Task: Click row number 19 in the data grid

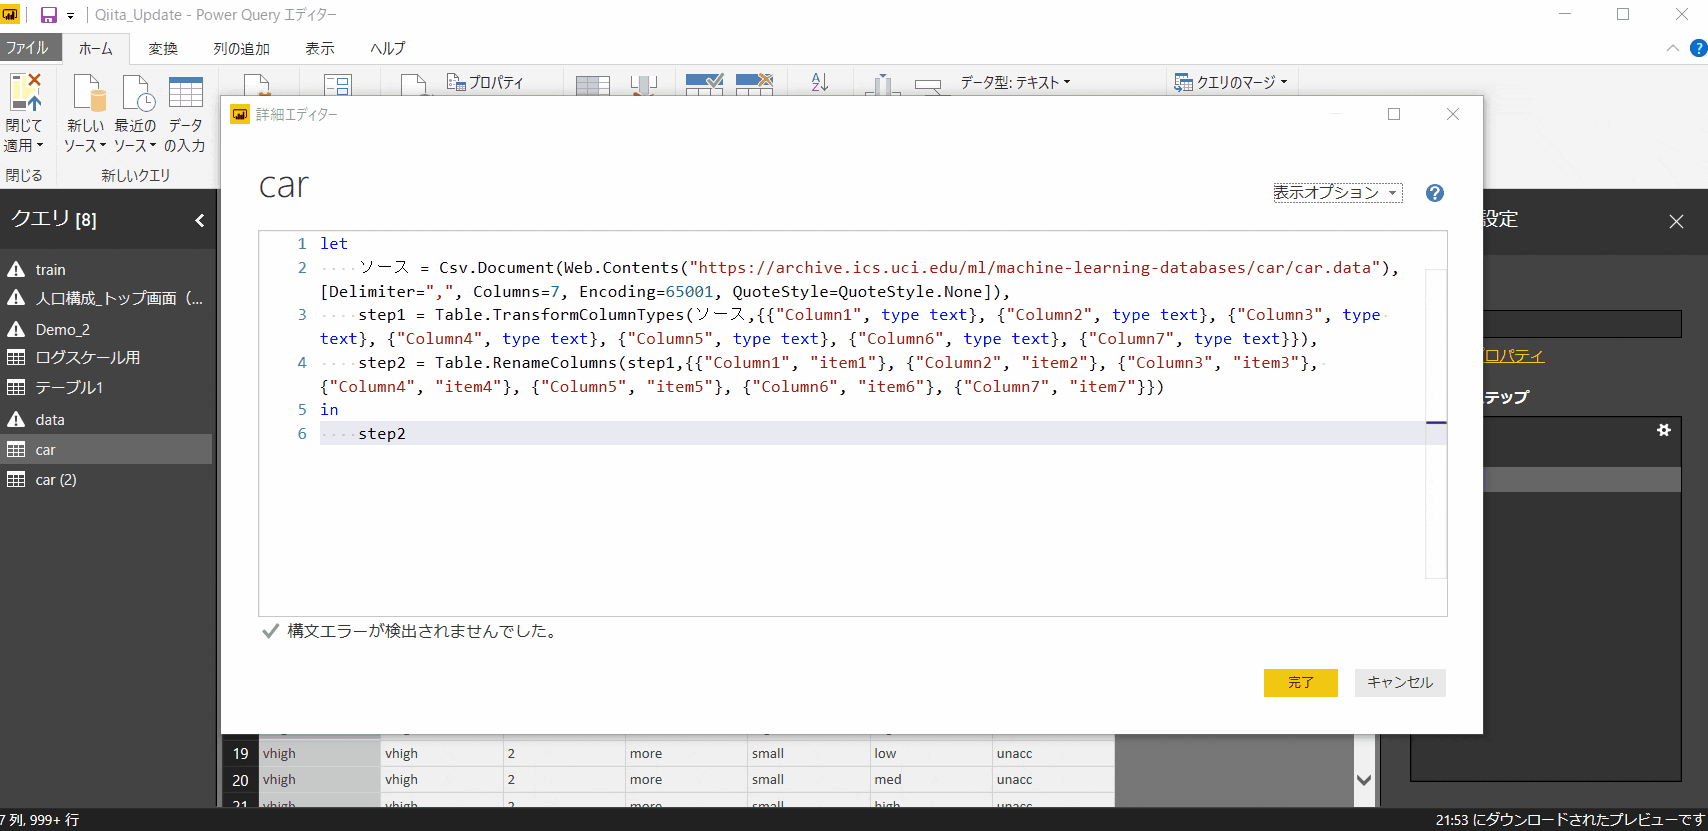Action: click(x=240, y=753)
